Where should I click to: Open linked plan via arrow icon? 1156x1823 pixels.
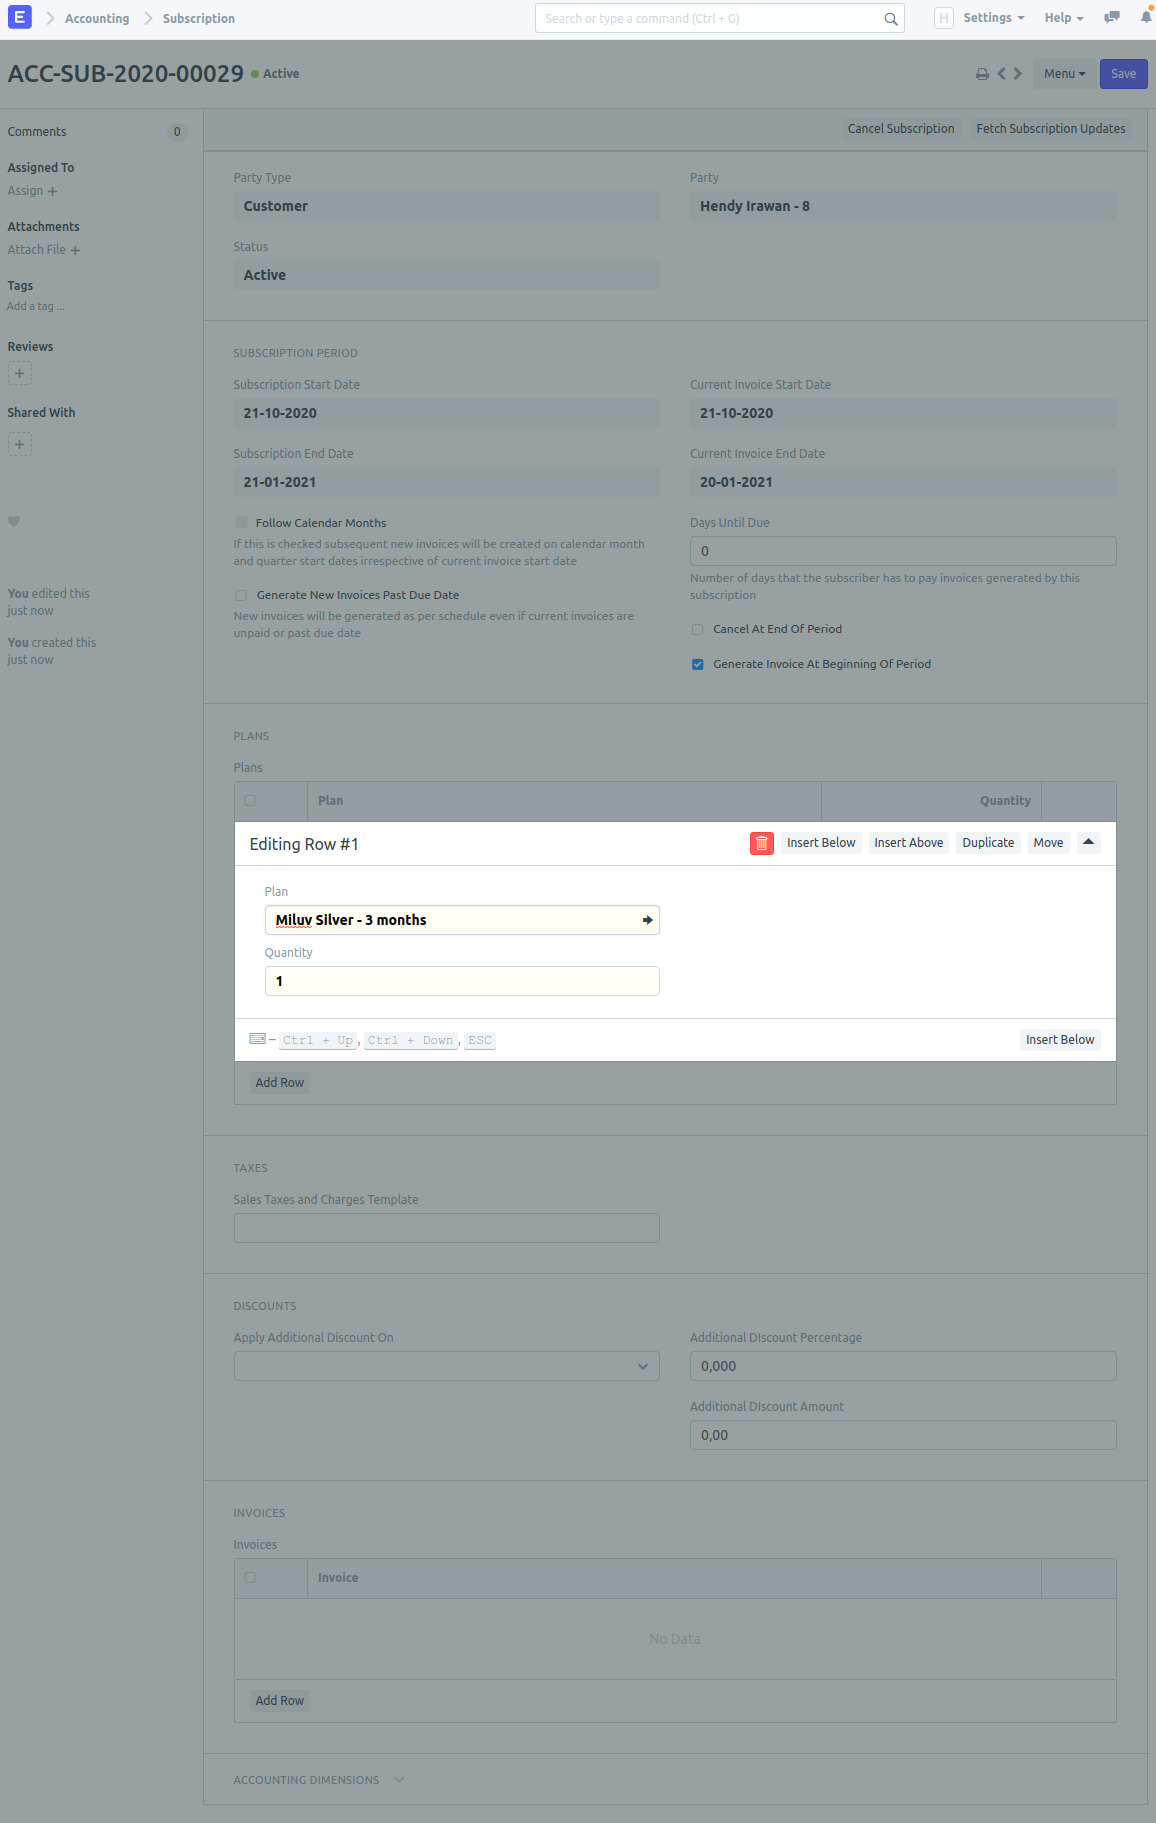pos(647,920)
